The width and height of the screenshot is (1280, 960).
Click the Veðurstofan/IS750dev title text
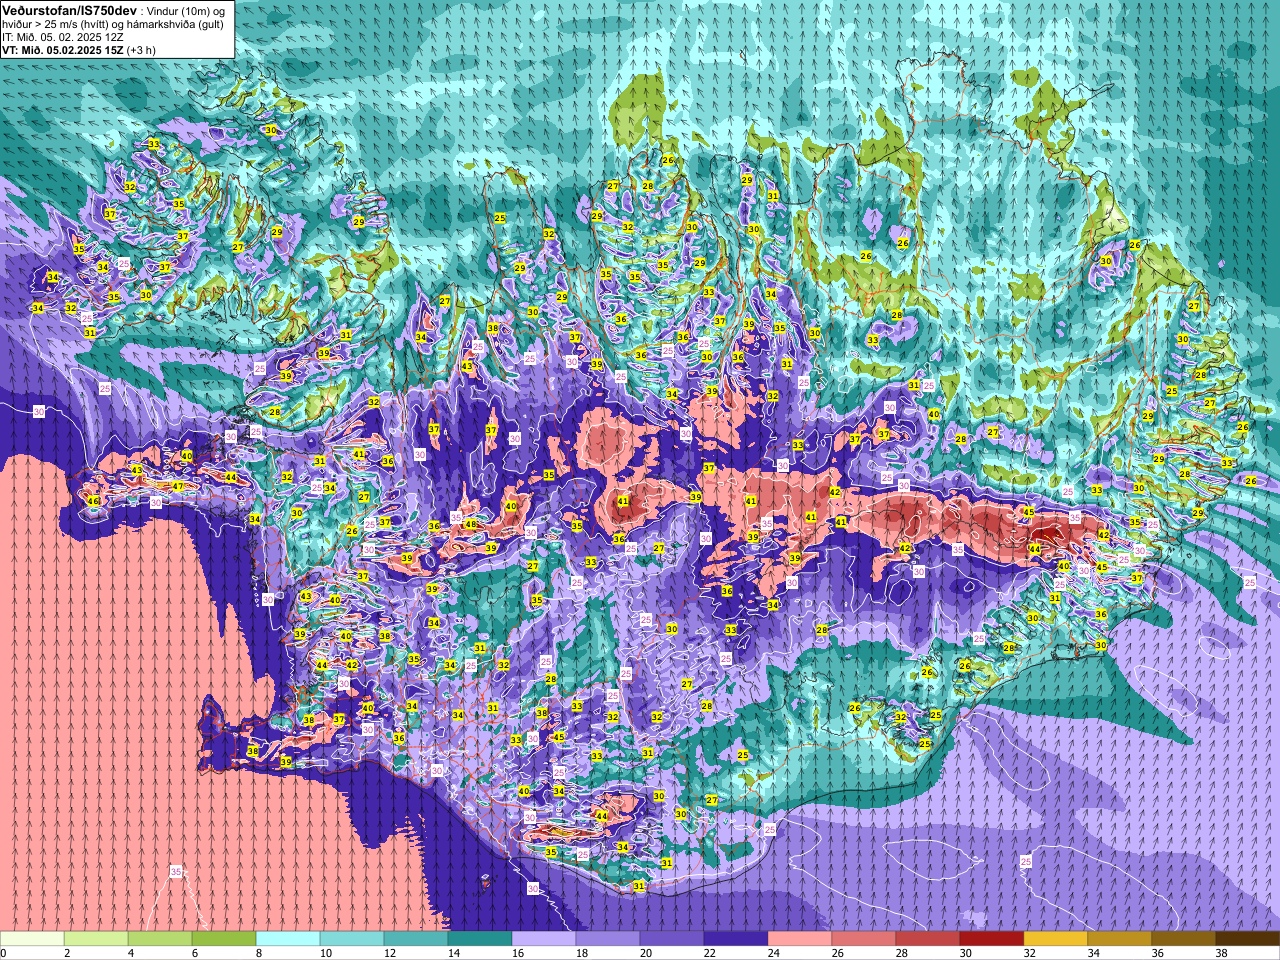click(69, 9)
